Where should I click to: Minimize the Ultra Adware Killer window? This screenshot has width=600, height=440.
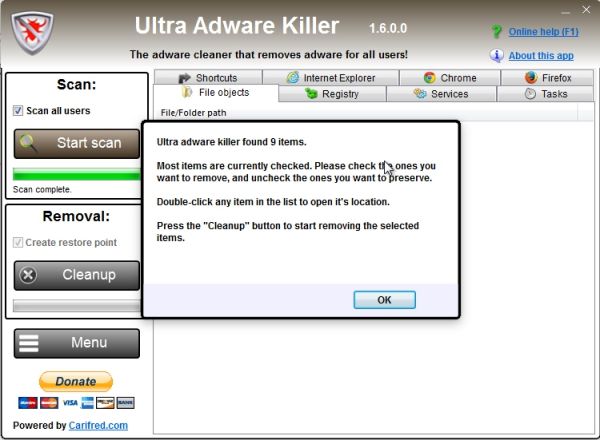coord(566,12)
